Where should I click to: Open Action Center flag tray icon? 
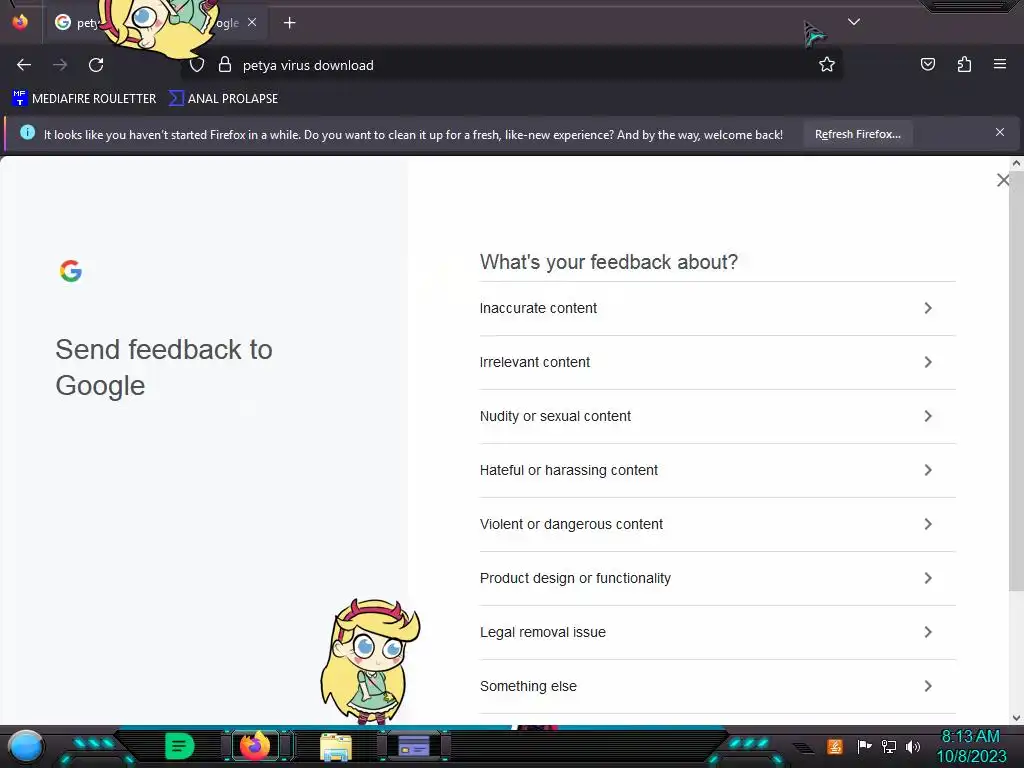pos(865,746)
